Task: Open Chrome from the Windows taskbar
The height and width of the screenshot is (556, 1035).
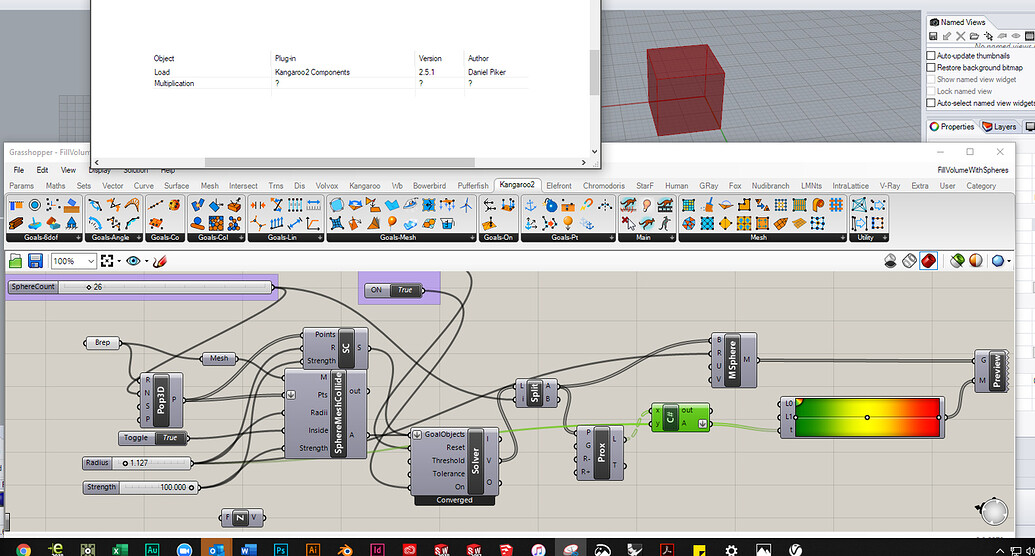Action: [x=23, y=550]
